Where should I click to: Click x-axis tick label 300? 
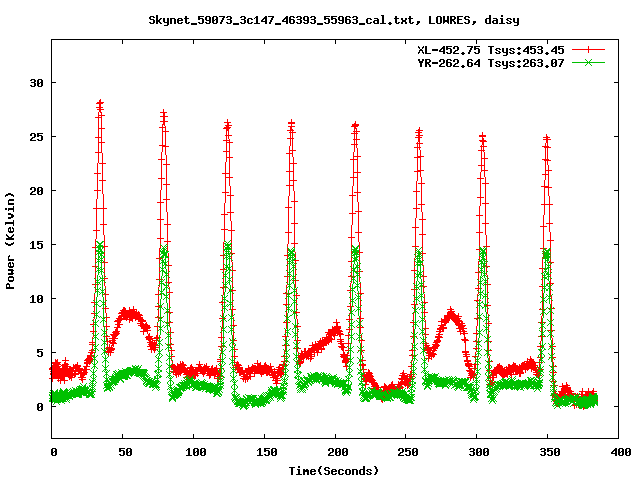pos(479,452)
